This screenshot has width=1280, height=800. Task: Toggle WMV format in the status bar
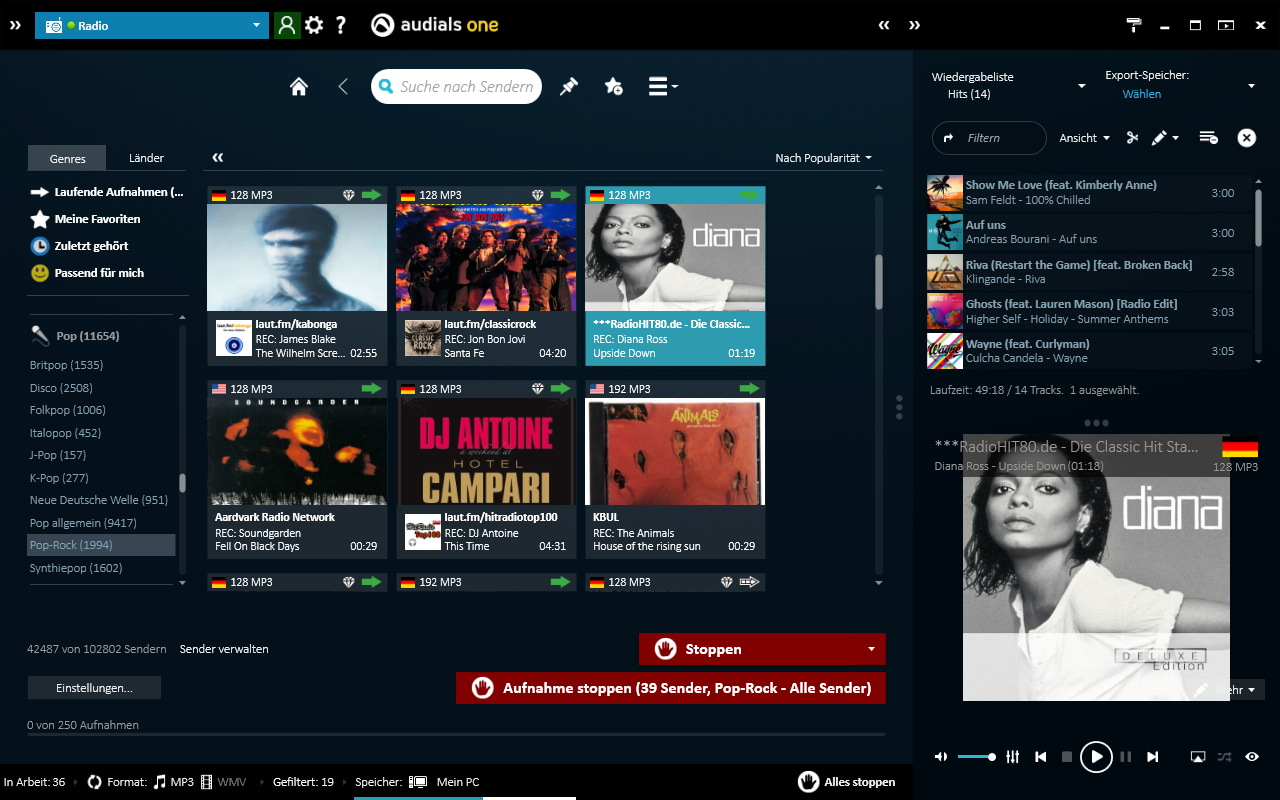pos(224,782)
